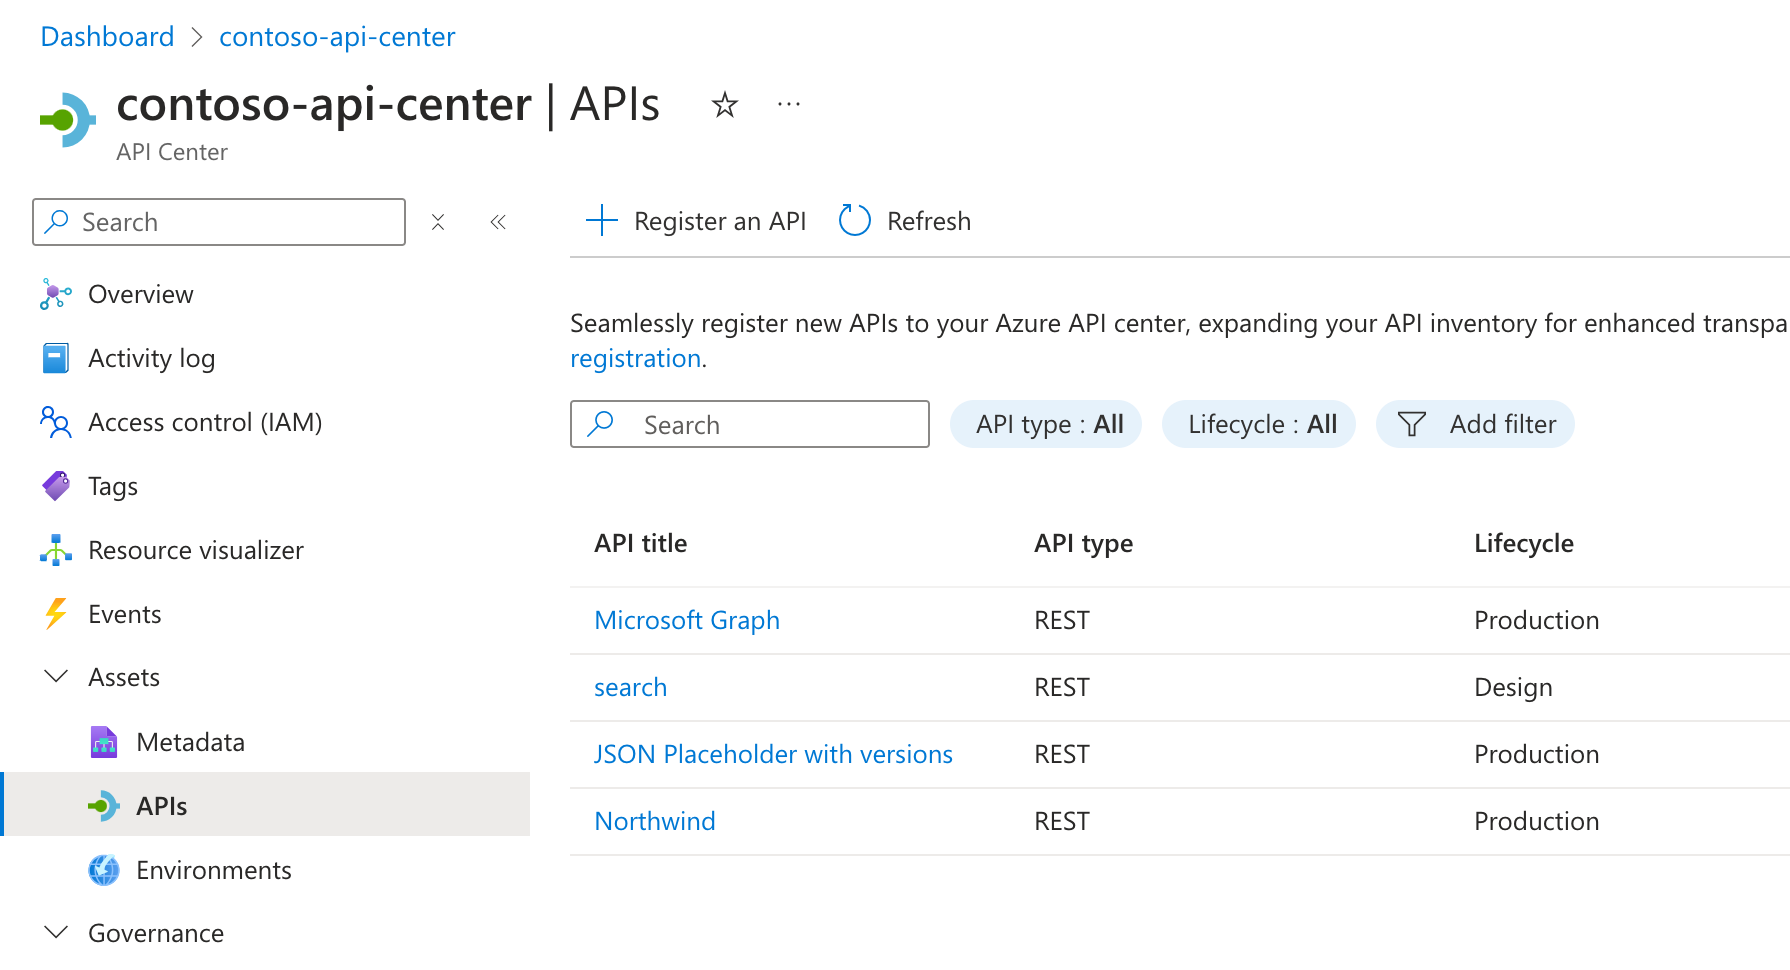Viewport: 1790px width, 970px height.
Task: Collapse the left navigation pane
Action: (498, 221)
